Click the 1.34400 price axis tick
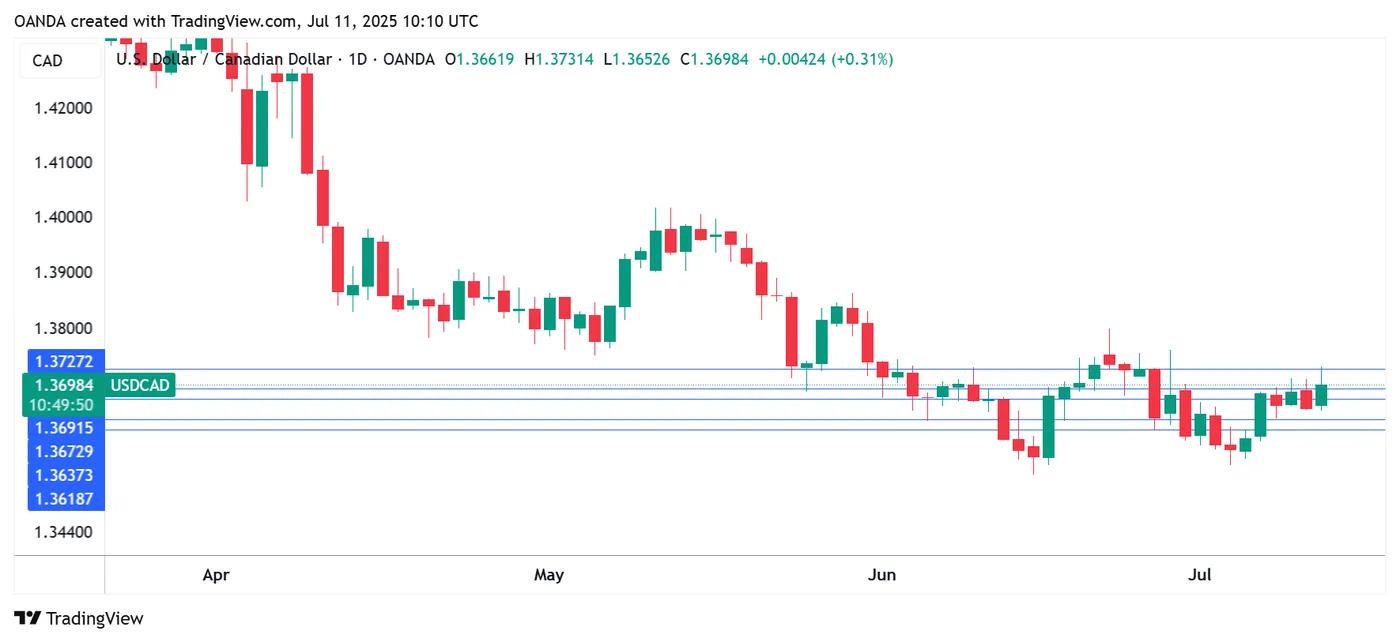The height and width of the screenshot is (642, 1400). coord(63,532)
